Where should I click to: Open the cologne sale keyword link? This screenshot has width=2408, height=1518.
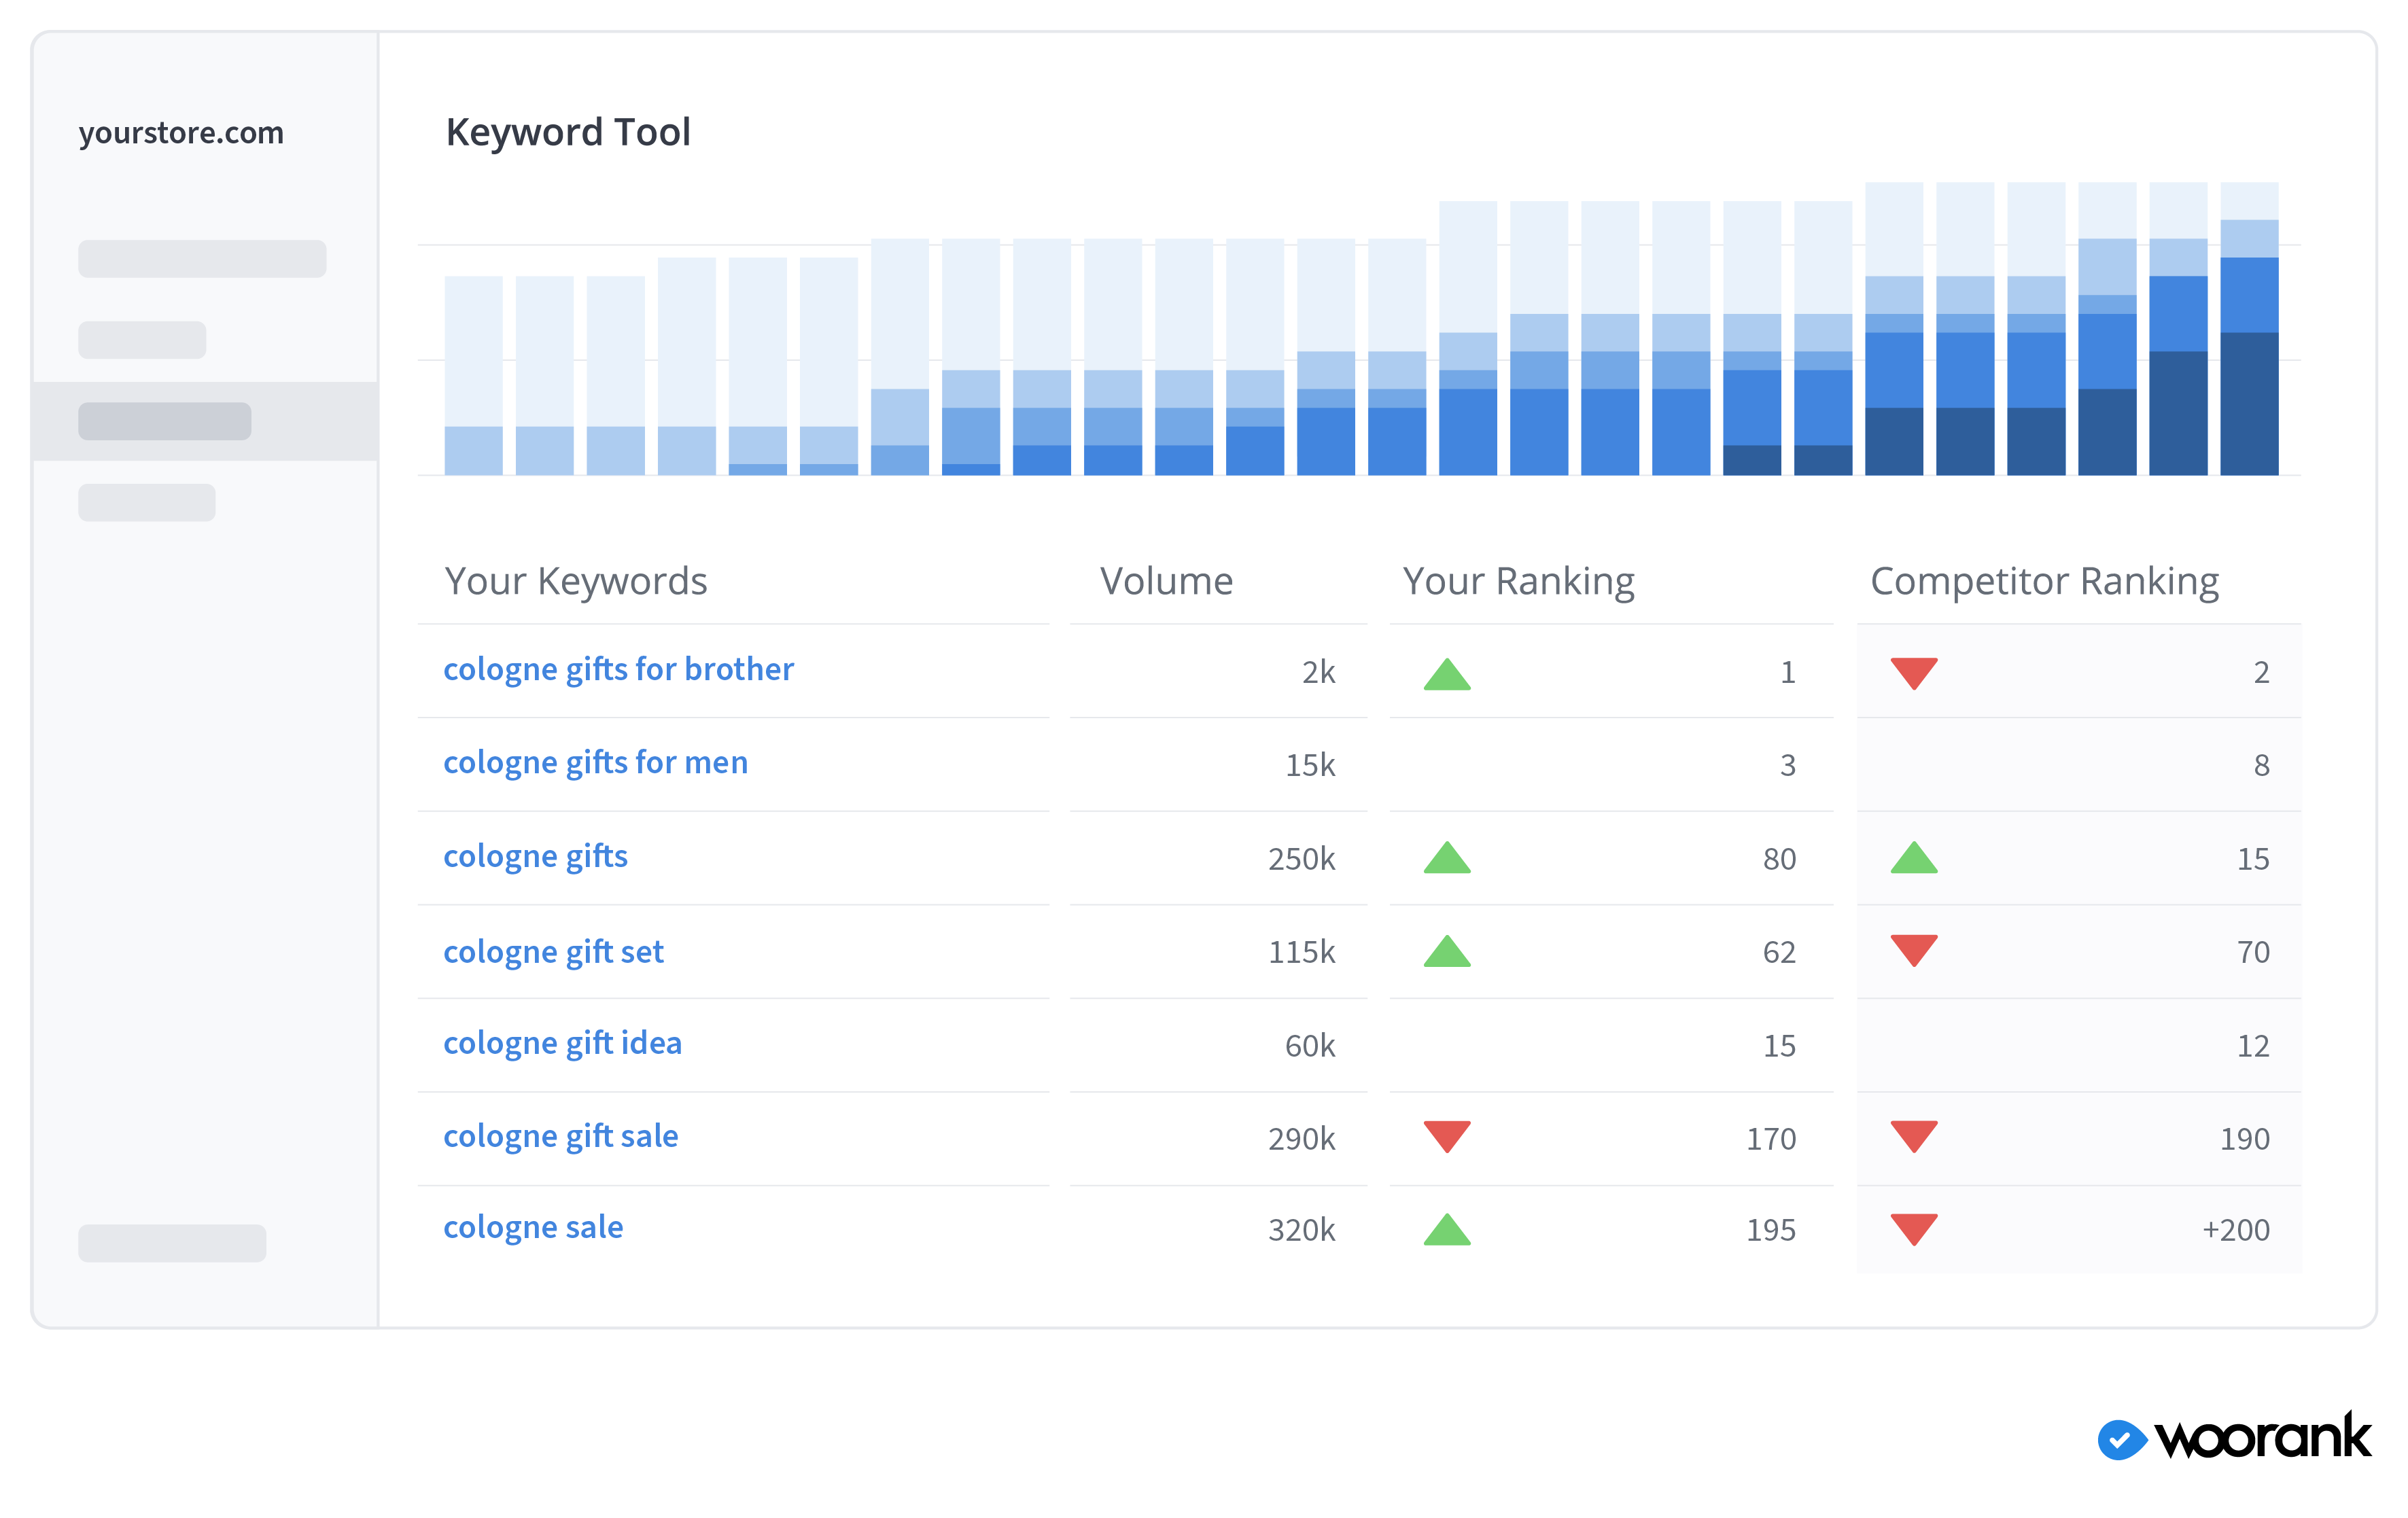point(533,1227)
